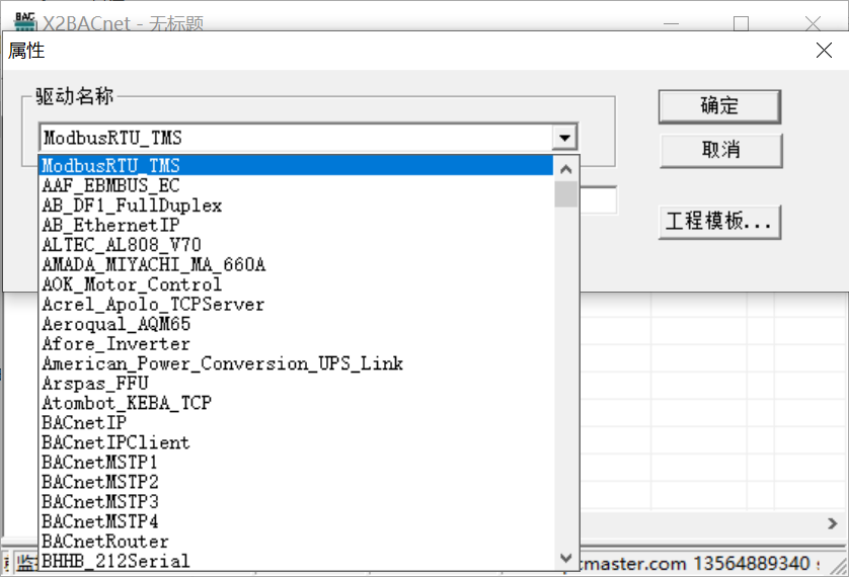Select BHHB_212Serial driver
Screen dimensions: 849x578
coord(296,561)
